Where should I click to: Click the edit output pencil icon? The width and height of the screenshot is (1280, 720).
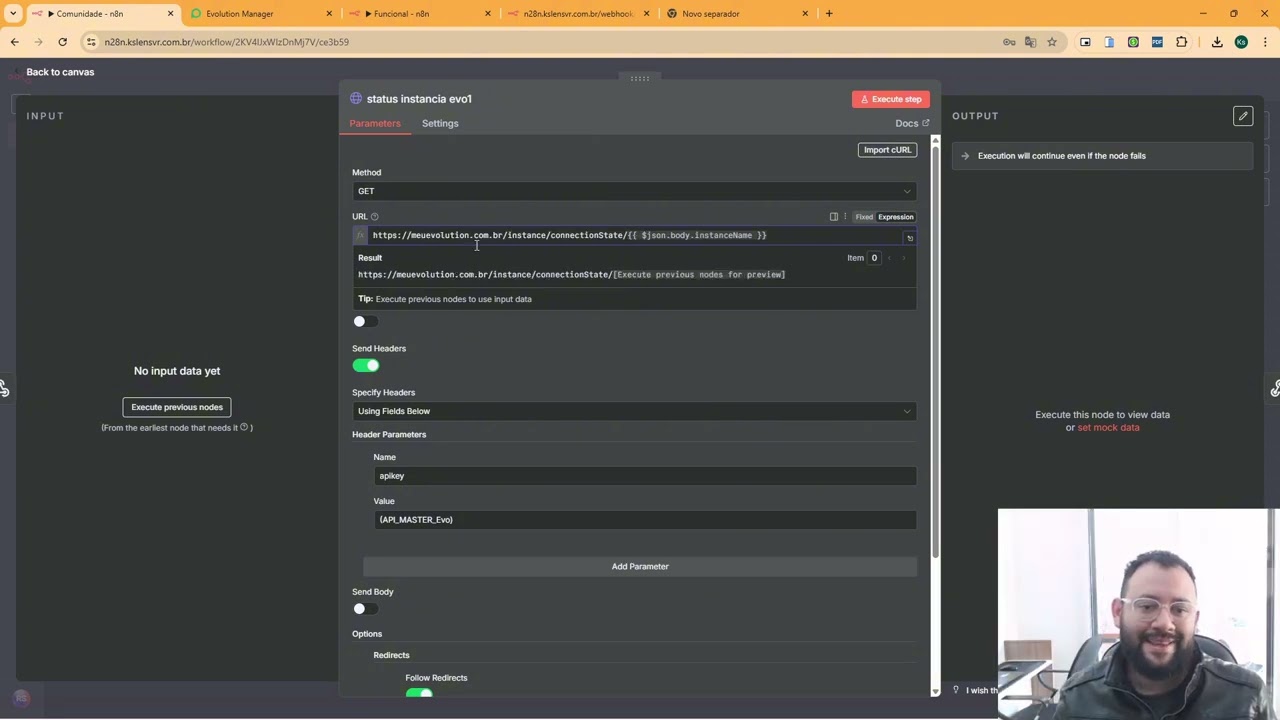1243,116
